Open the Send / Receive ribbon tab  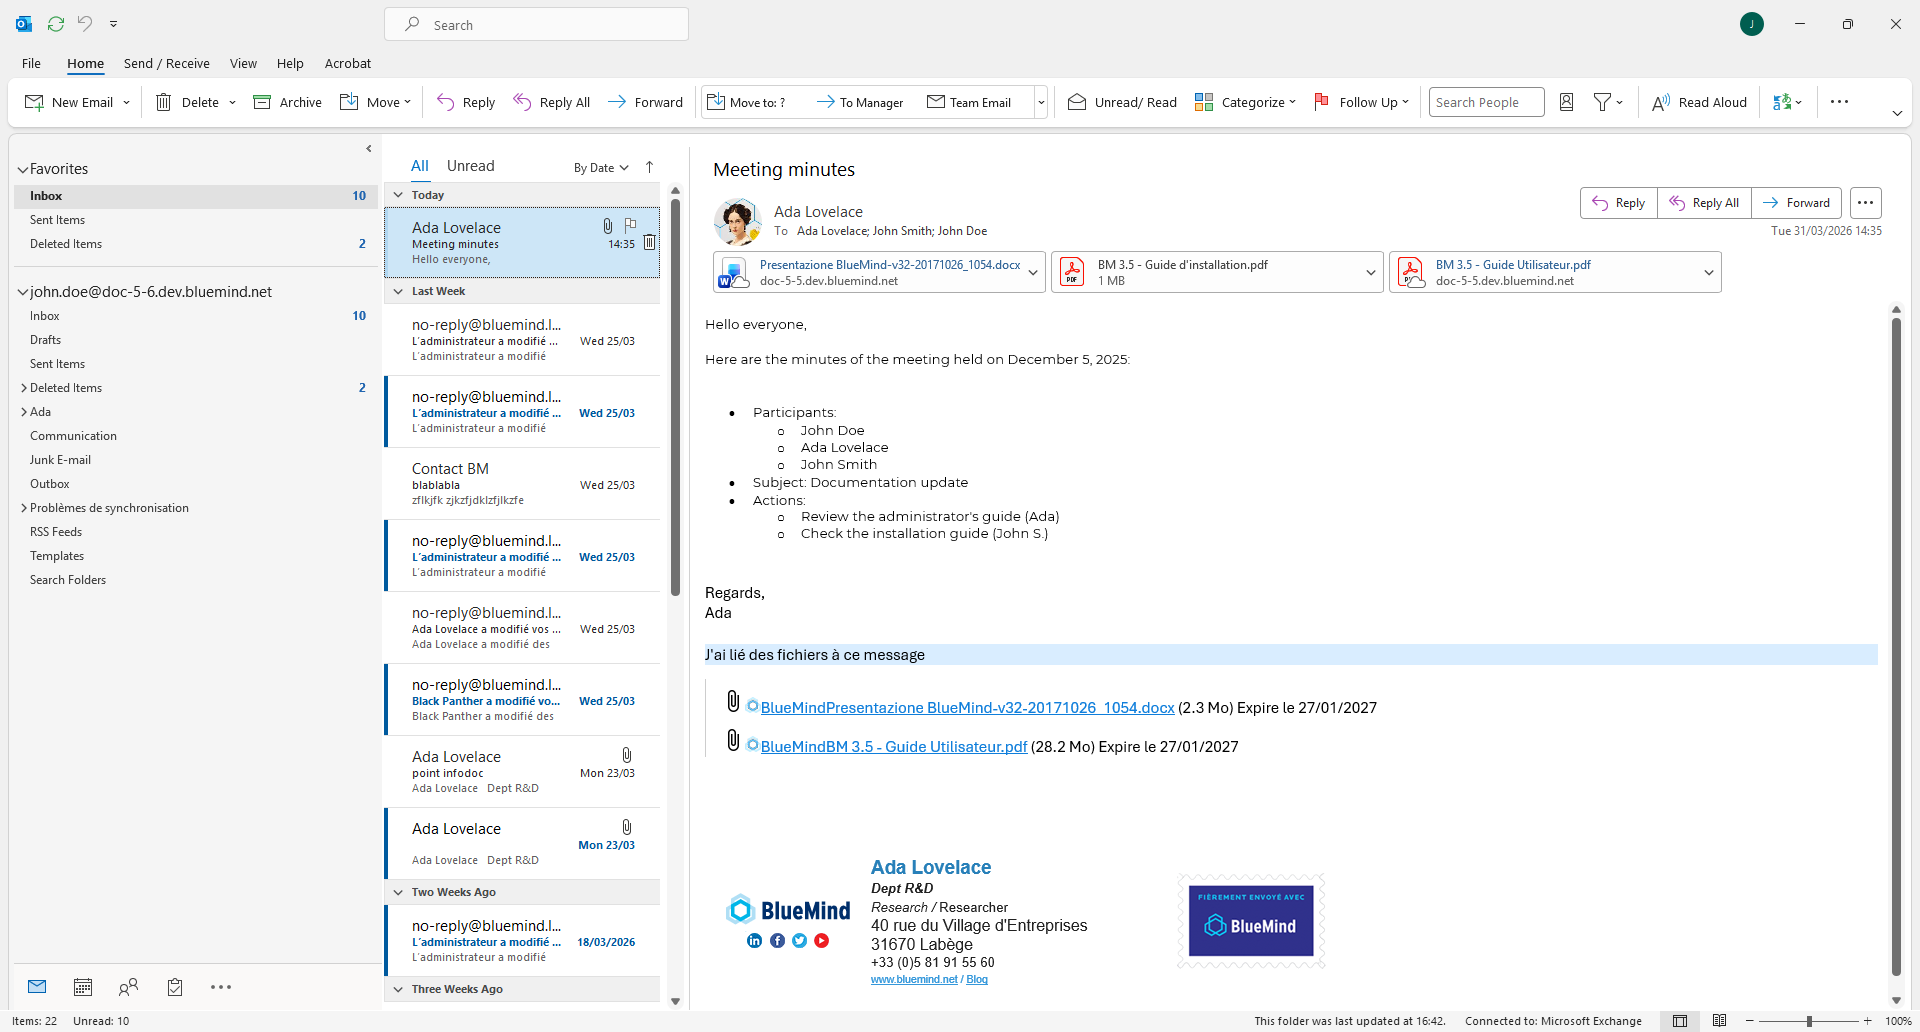coord(166,63)
